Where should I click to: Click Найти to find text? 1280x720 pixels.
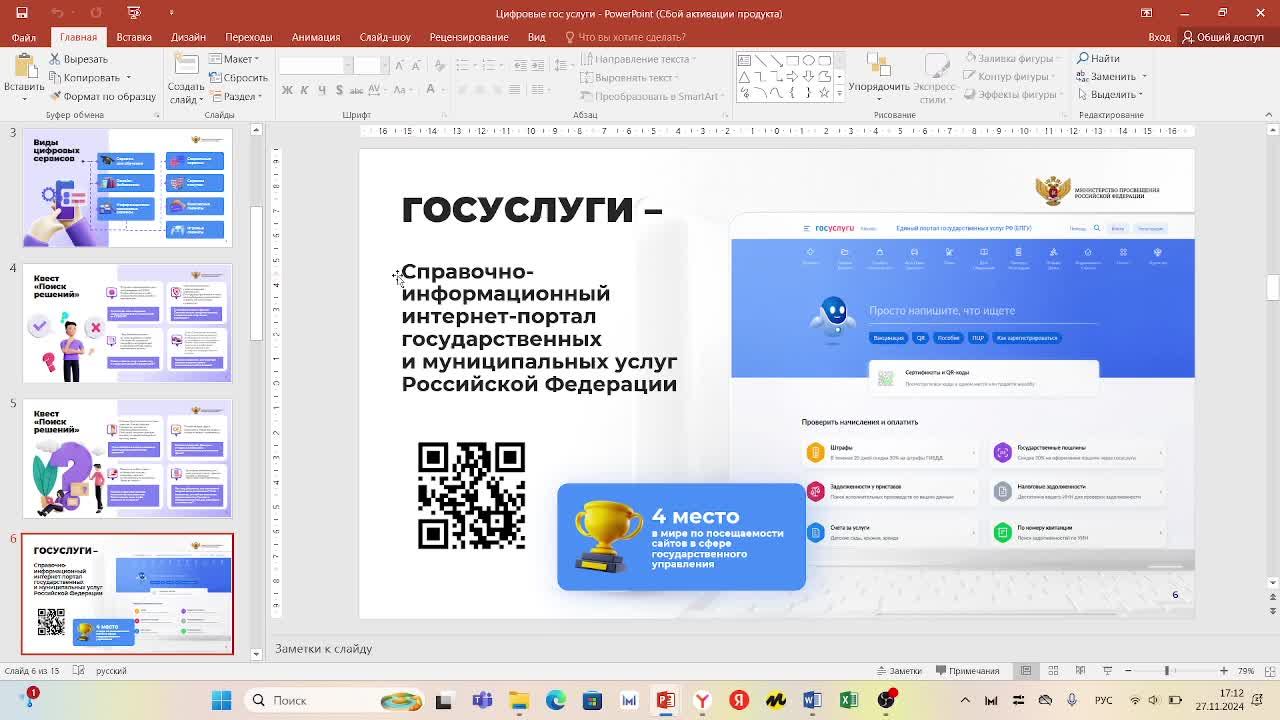tap(1098, 59)
